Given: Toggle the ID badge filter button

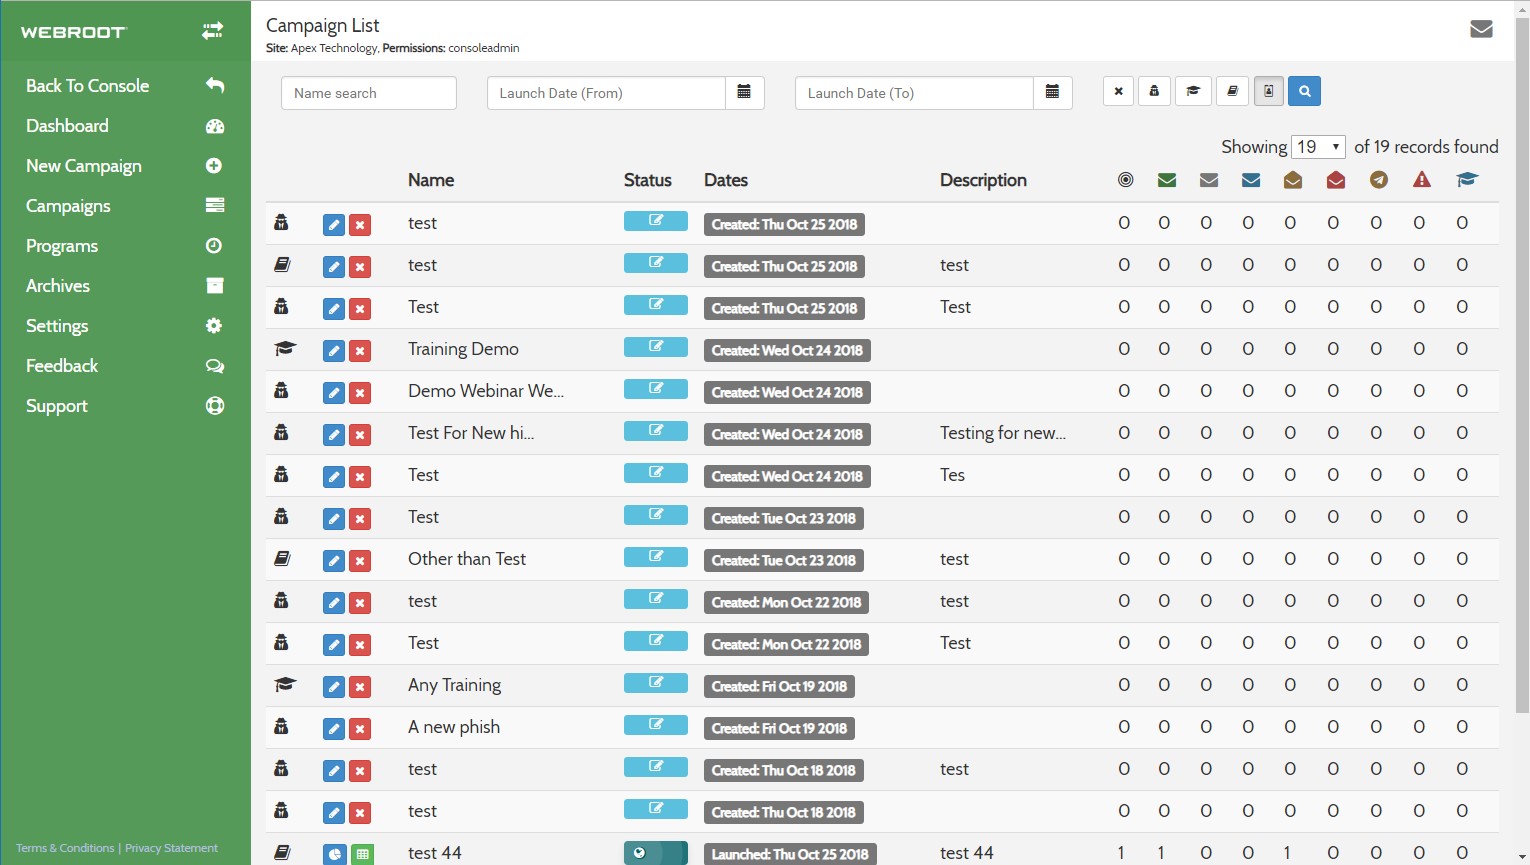Looking at the screenshot, I should click(1268, 91).
